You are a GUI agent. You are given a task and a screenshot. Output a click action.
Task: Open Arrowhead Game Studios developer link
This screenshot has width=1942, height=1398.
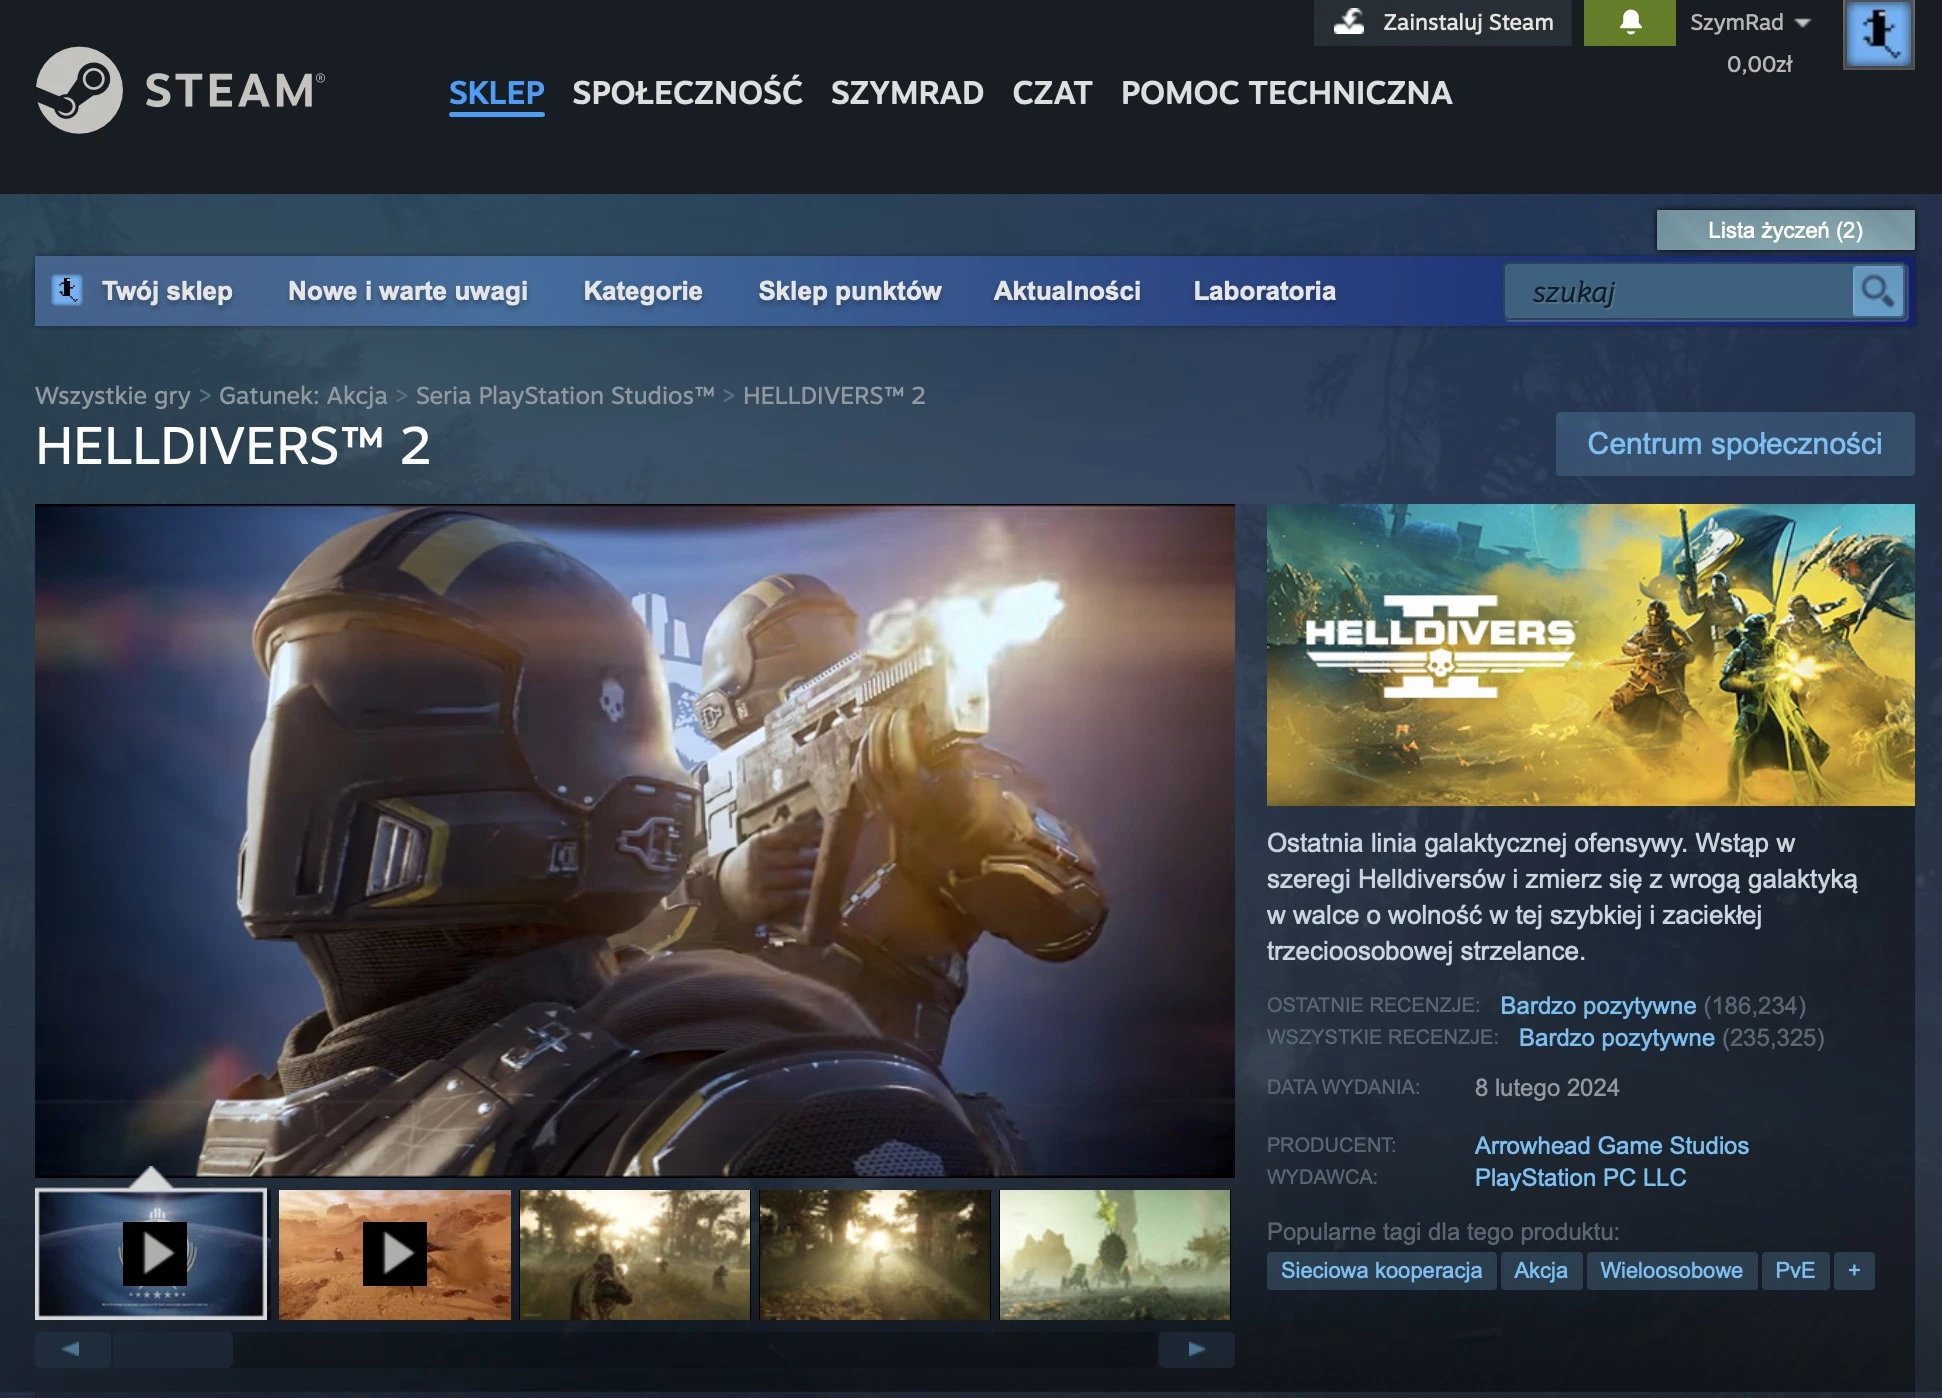point(1611,1146)
